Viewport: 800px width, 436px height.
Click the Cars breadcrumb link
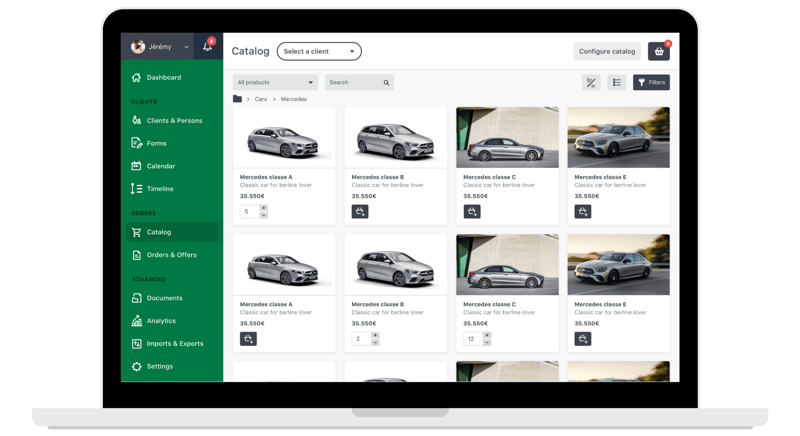(261, 99)
